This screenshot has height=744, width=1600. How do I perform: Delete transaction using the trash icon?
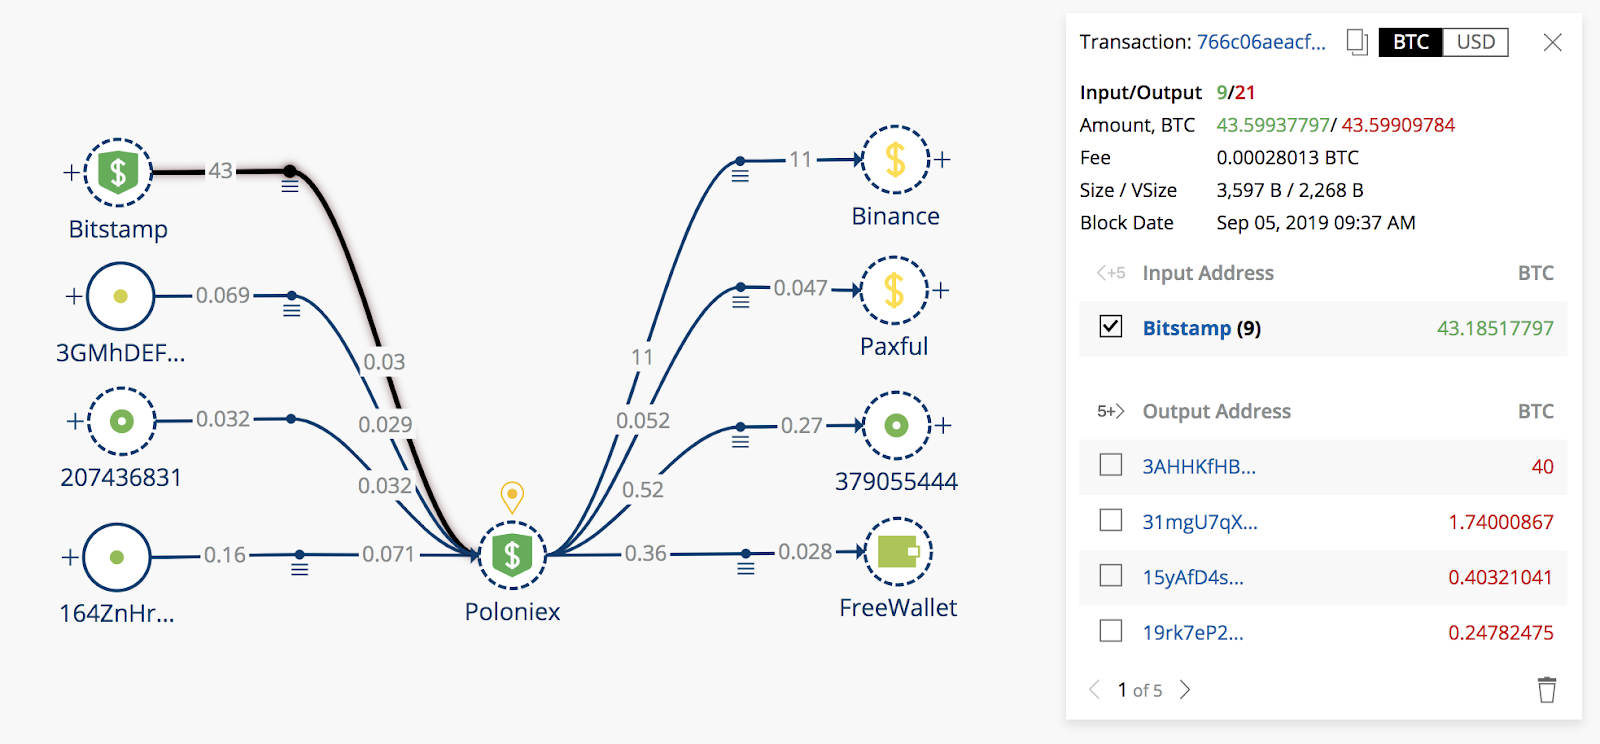1546,690
